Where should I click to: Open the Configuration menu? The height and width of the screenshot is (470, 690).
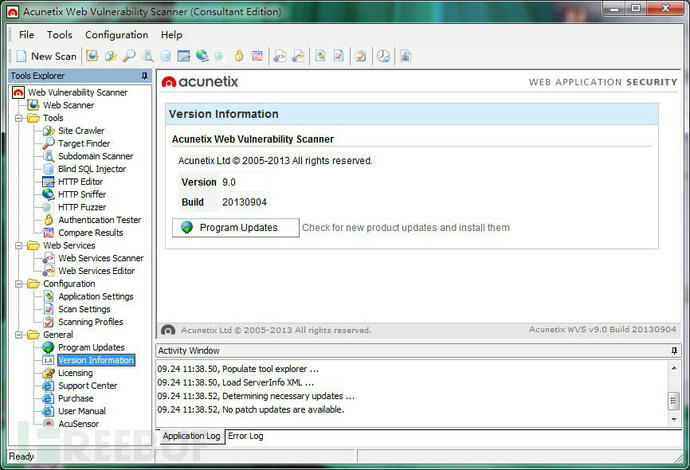coord(117,35)
